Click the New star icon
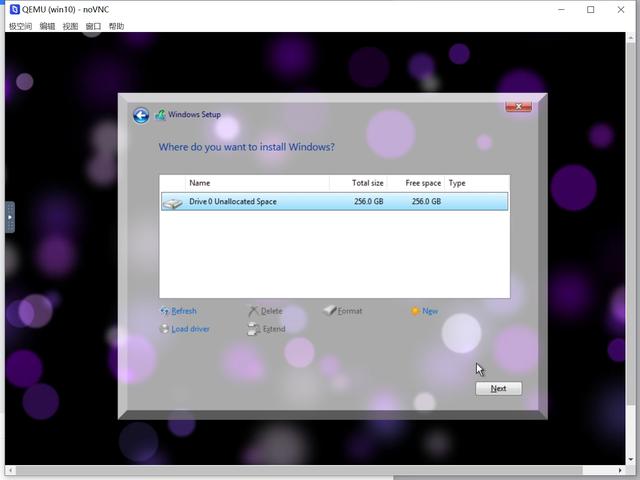 pos(415,311)
